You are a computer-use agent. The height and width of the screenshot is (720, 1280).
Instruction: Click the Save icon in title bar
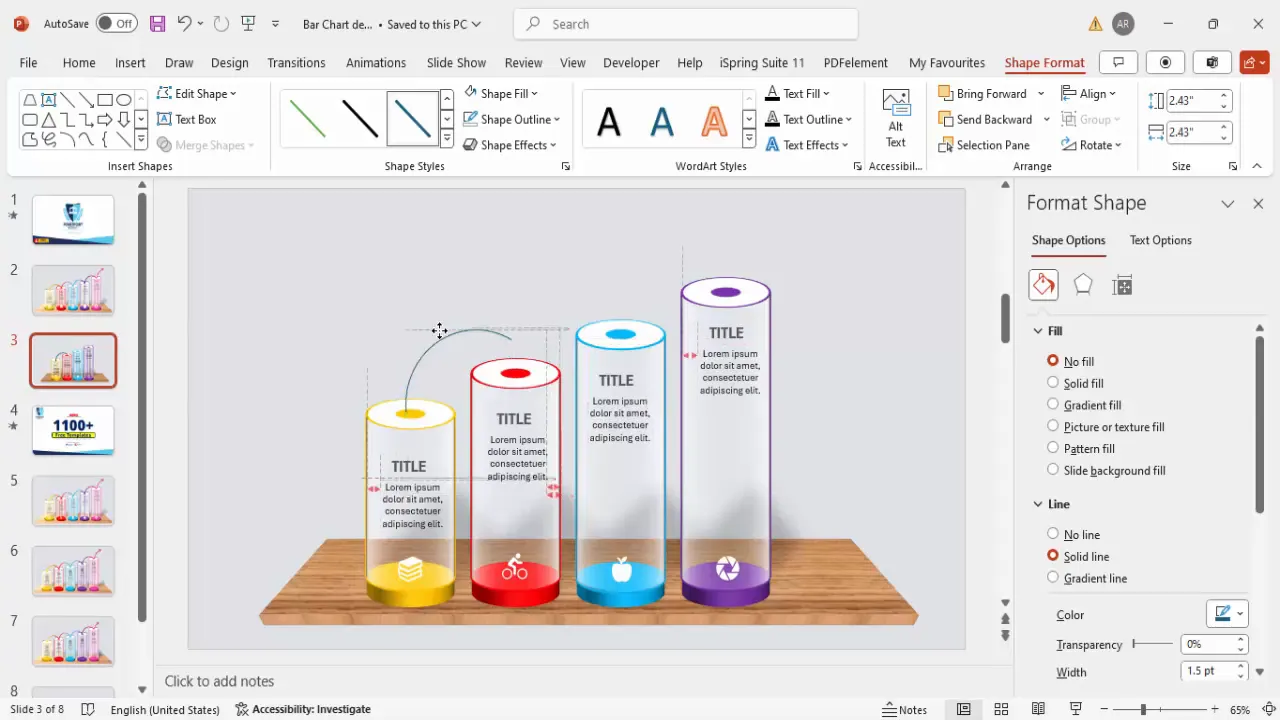click(157, 23)
